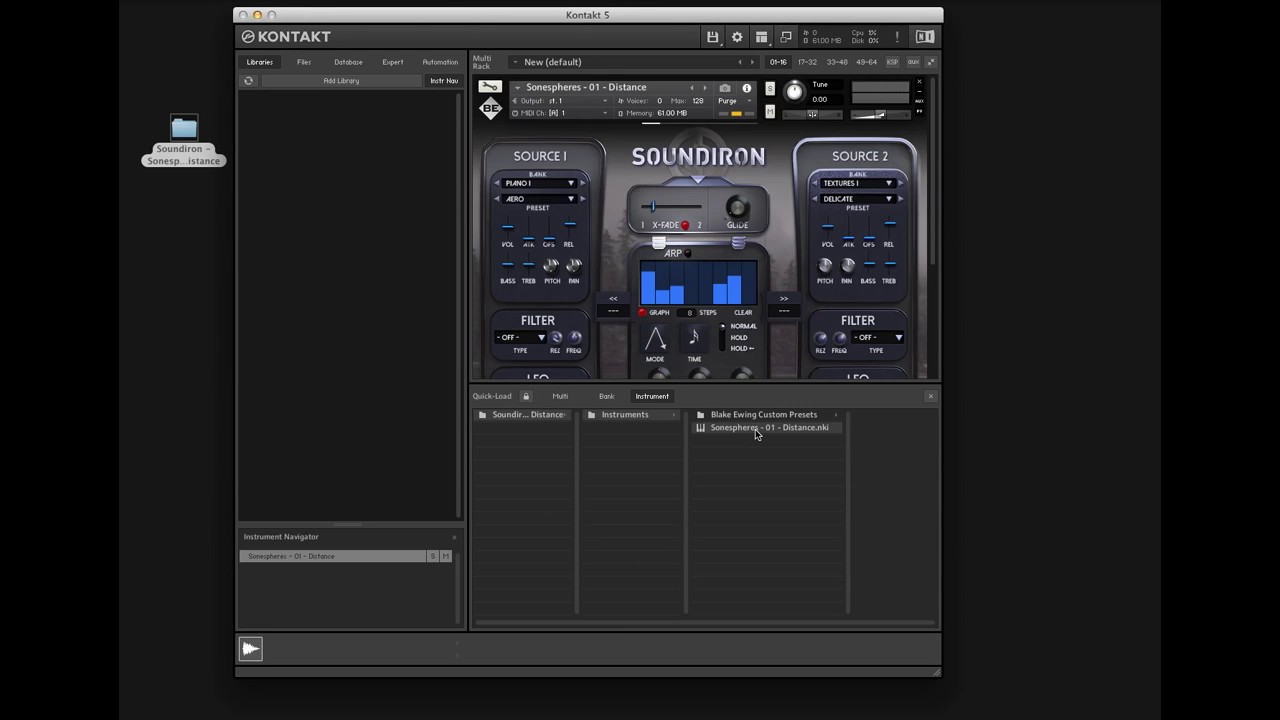Refresh the library list
Image resolution: width=1280 pixels, height=720 pixels.
coord(249,81)
